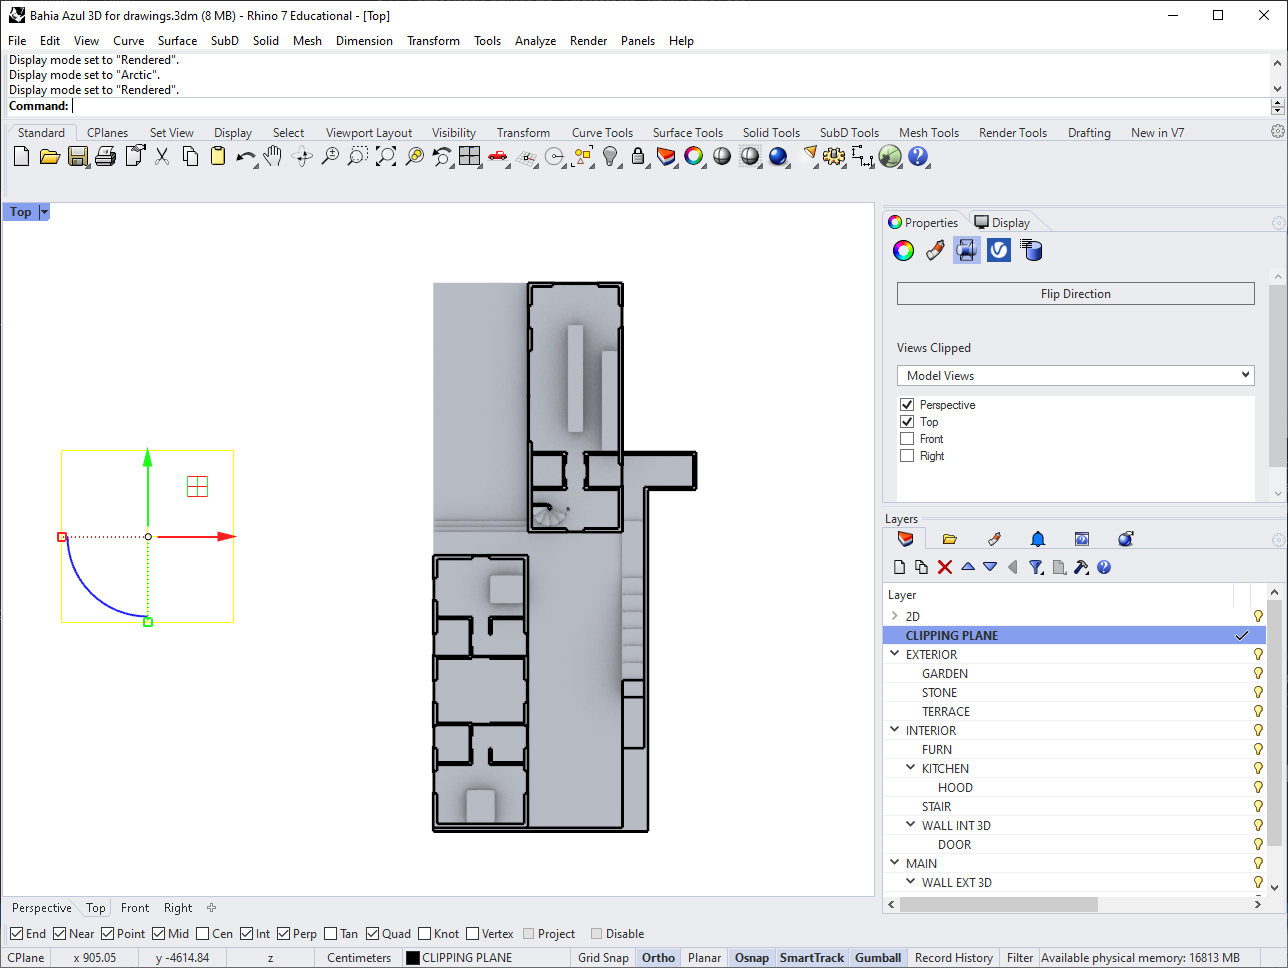Open the Surface menu
The image size is (1288, 968).
[177, 41]
